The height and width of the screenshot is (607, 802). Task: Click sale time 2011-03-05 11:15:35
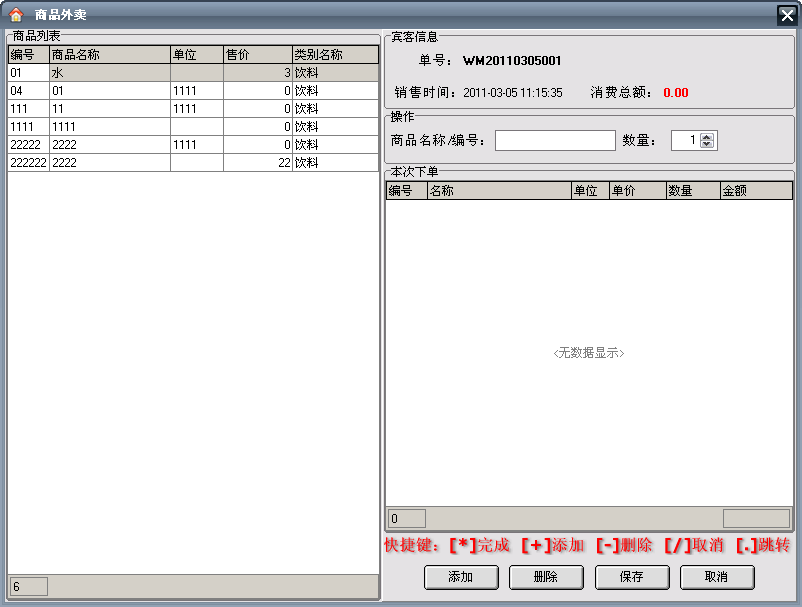click(x=513, y=93)
